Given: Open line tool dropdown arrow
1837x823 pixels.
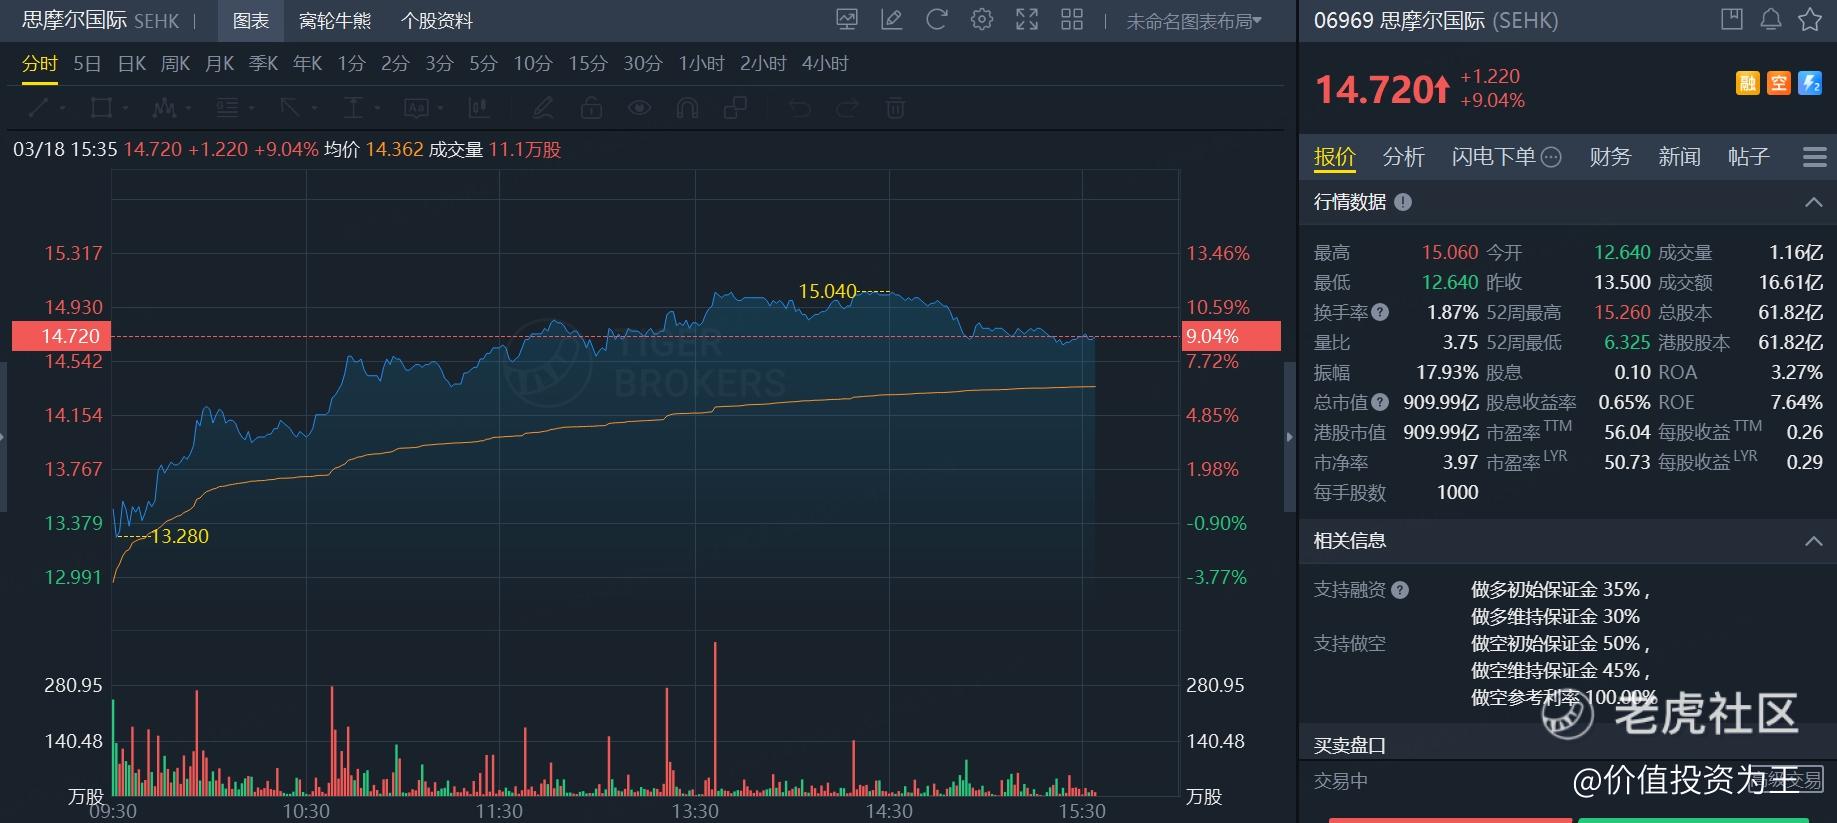Looking at the screenshot, I should 63,108.
